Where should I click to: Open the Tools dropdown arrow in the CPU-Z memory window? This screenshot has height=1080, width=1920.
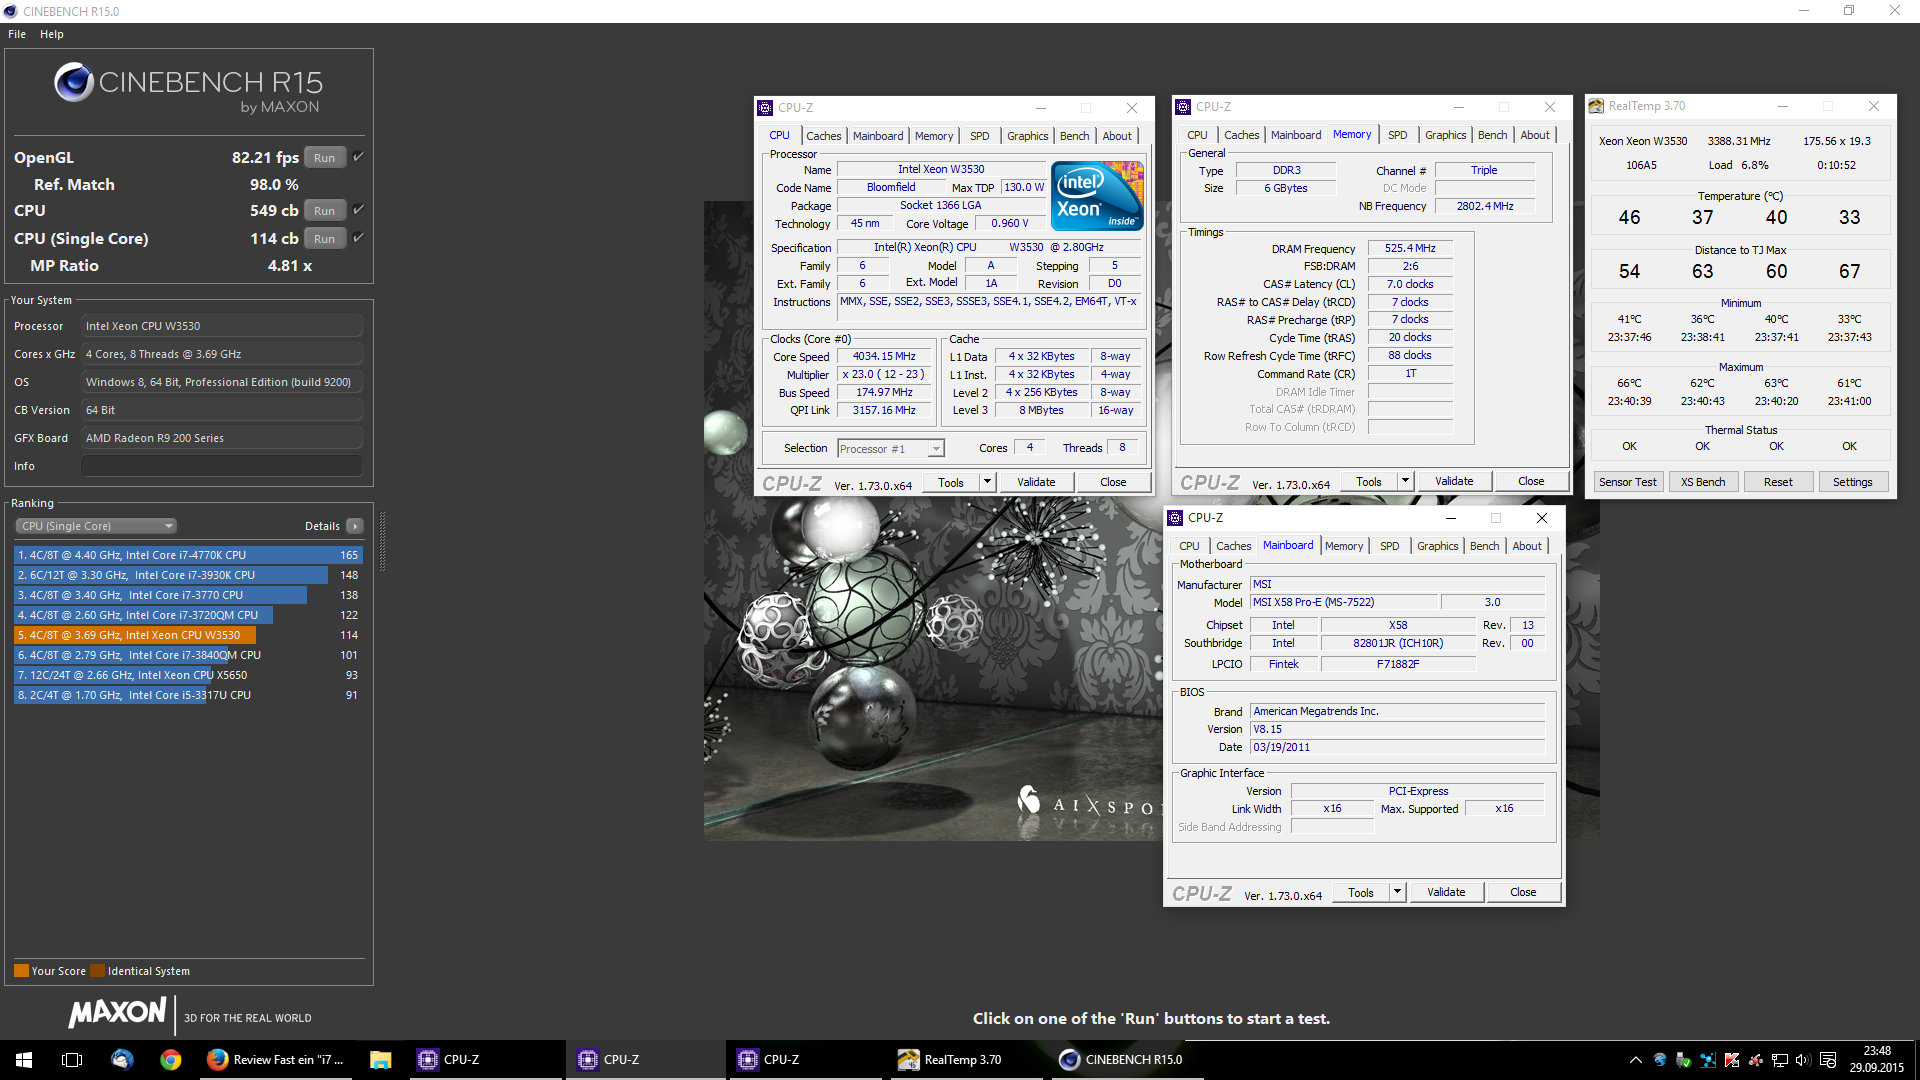pyautogui.click(x=1405, y=481)
